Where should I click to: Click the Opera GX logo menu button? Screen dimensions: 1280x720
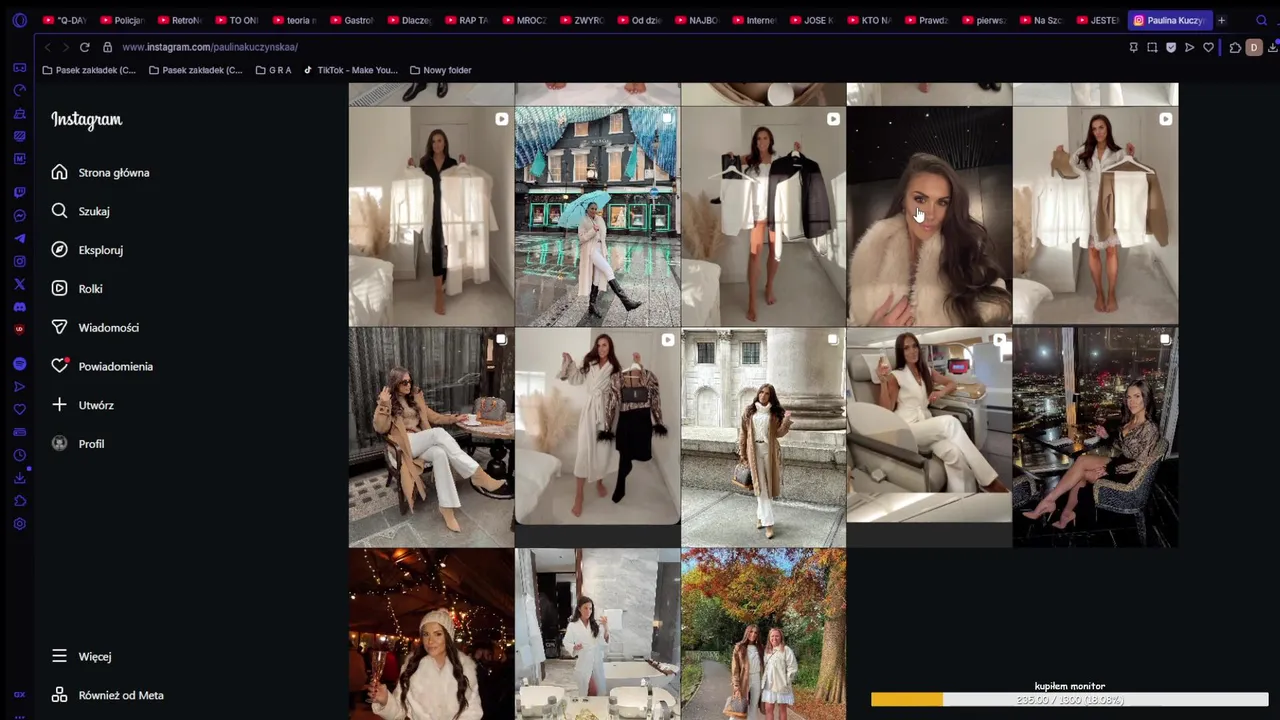point(19,20)
